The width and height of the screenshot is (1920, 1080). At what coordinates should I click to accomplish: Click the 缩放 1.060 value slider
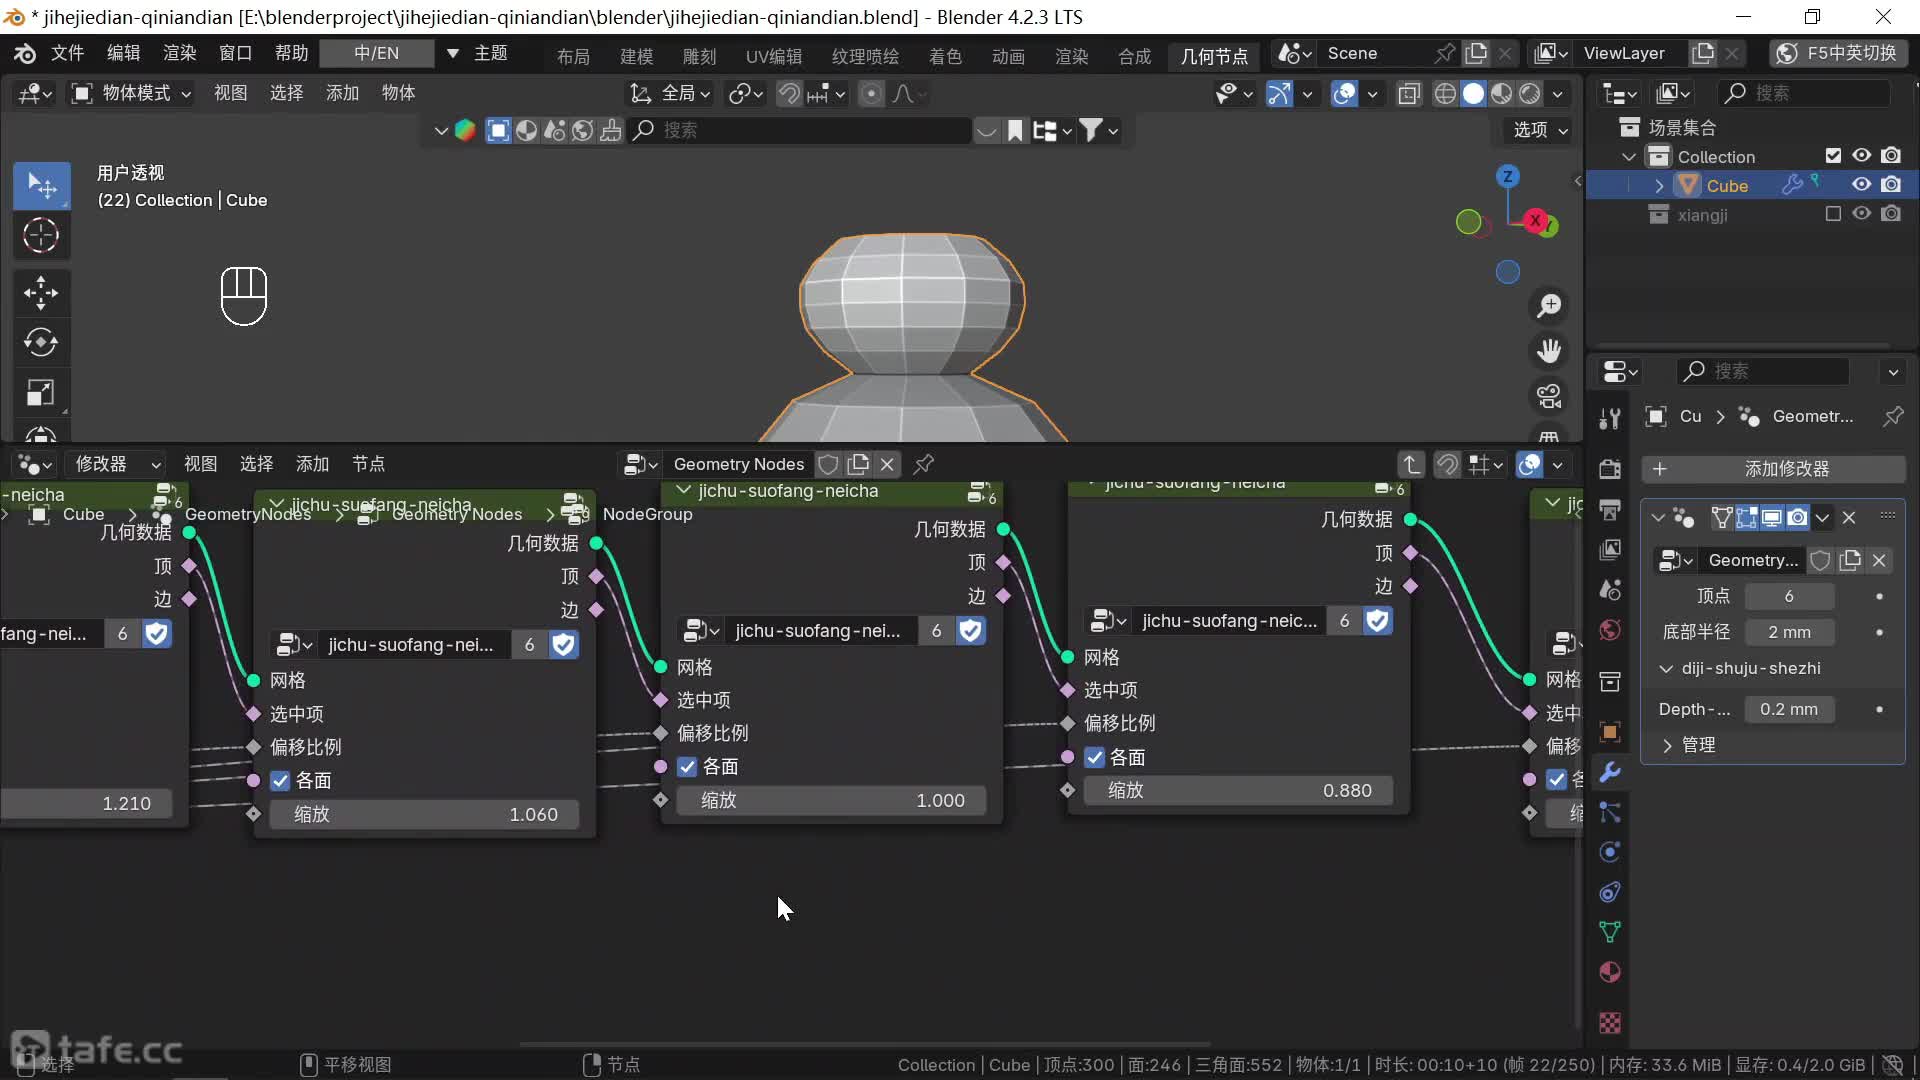[x=425, y=814]
